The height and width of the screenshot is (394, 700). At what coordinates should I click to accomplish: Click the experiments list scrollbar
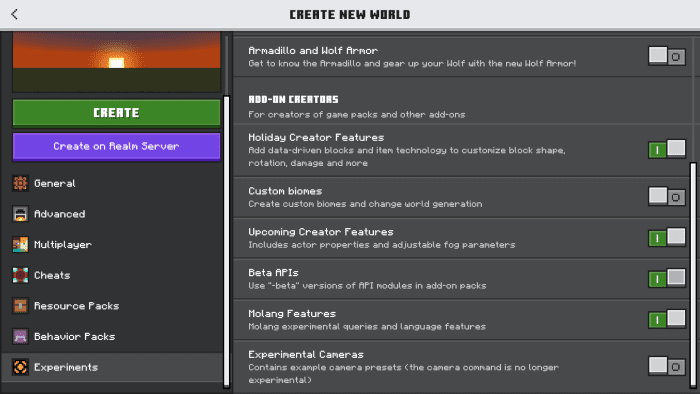(693, 274)
